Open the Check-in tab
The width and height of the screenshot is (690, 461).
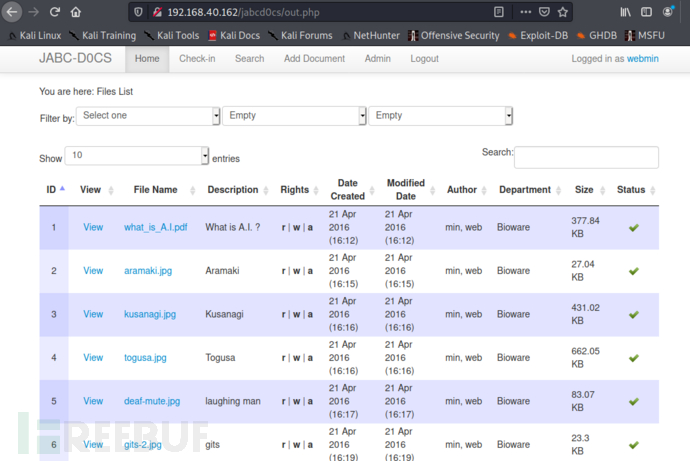197,59
